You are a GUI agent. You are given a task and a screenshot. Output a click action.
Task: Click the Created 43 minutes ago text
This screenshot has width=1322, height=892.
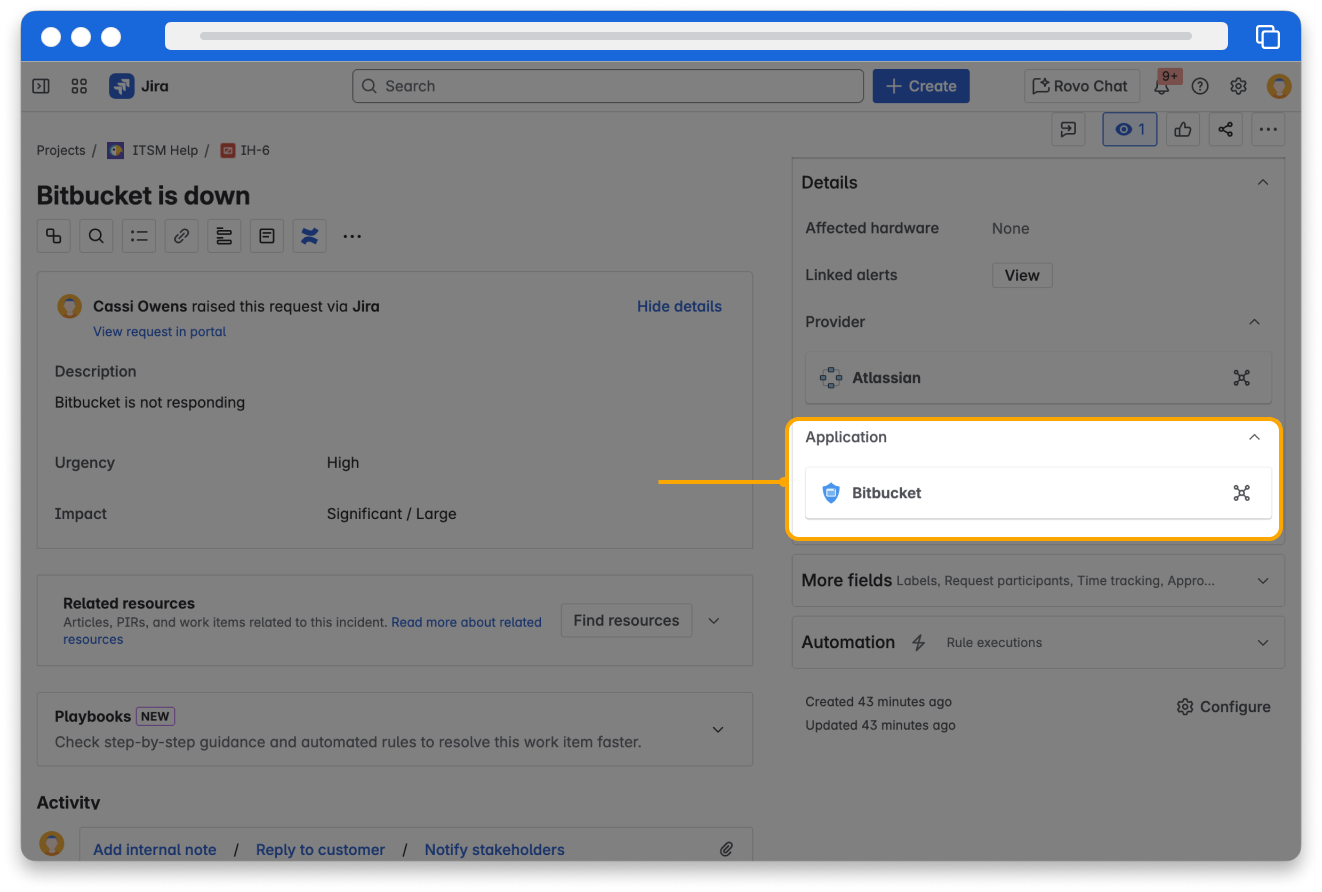click(x=878, y=702)
